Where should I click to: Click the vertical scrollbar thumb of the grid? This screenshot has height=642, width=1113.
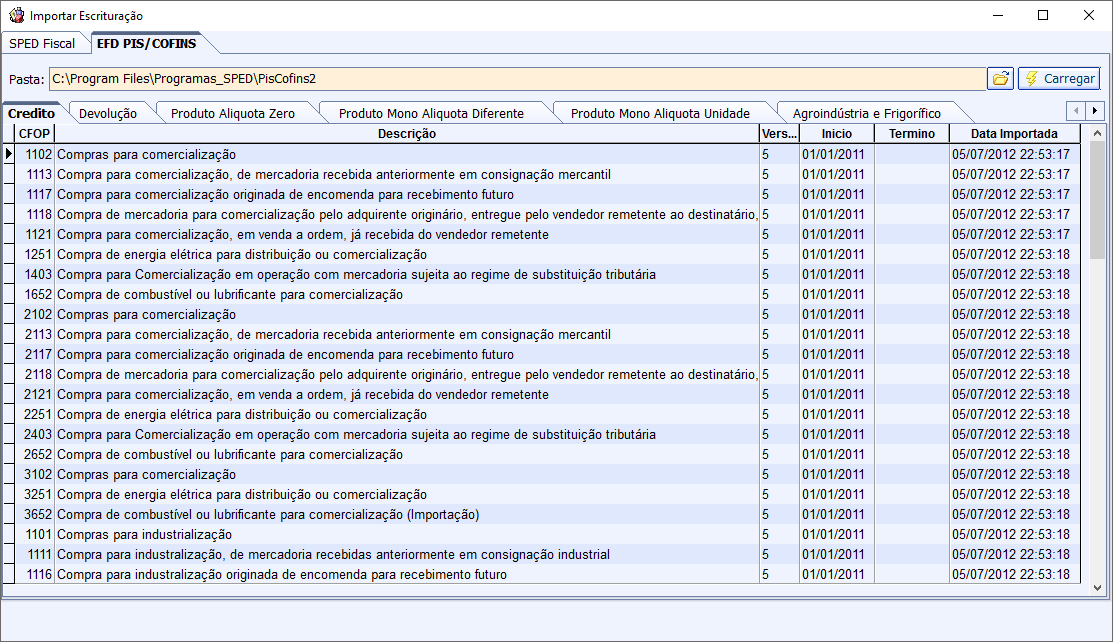click(x=1097, y=201)
